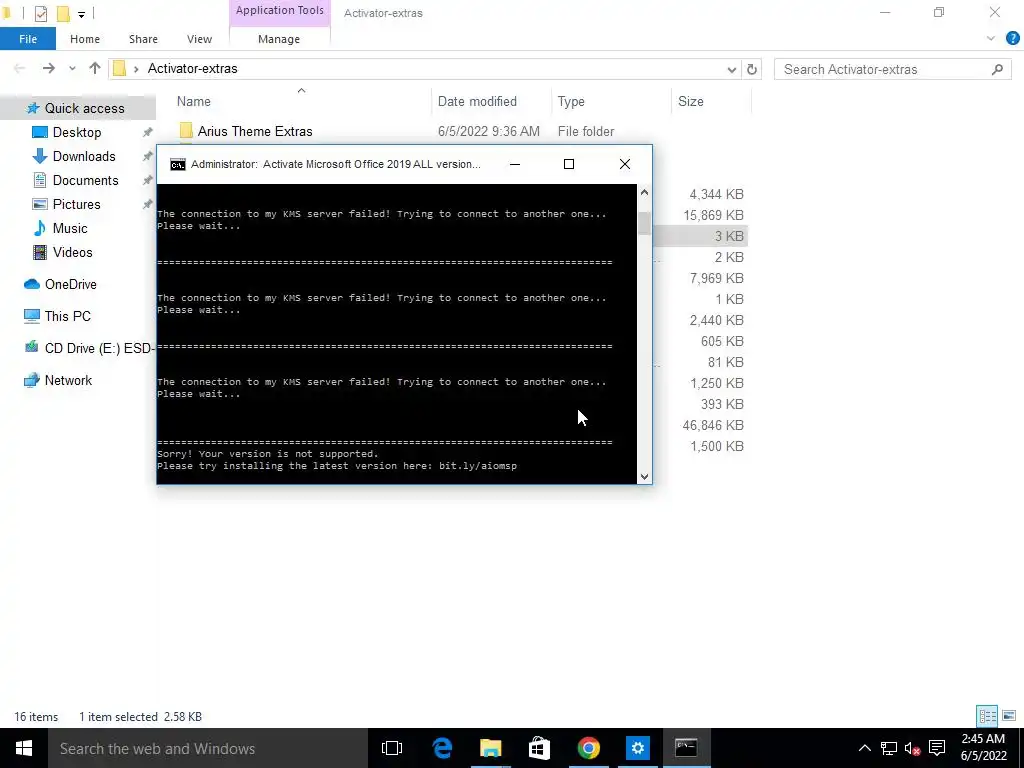Click Activator-extras in the address bar

click(x=193, y=69)
